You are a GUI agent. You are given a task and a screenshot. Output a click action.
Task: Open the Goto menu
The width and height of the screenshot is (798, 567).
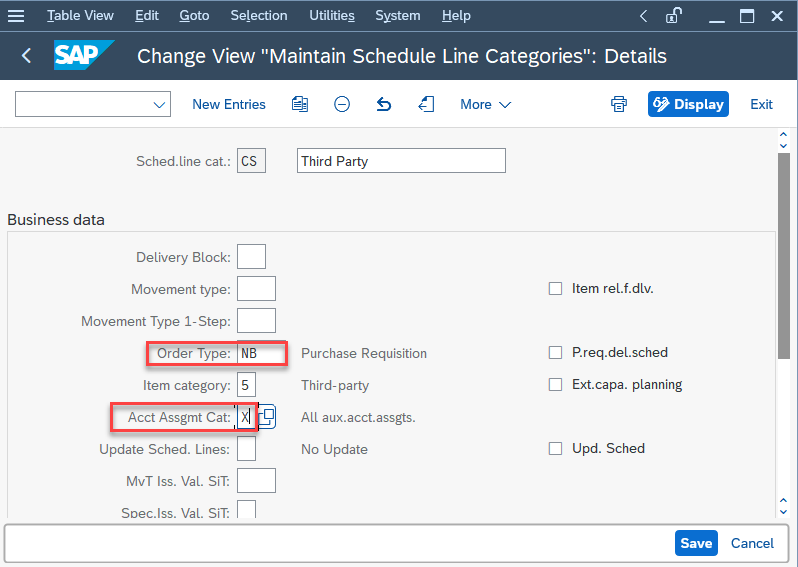tap(194, 16)
